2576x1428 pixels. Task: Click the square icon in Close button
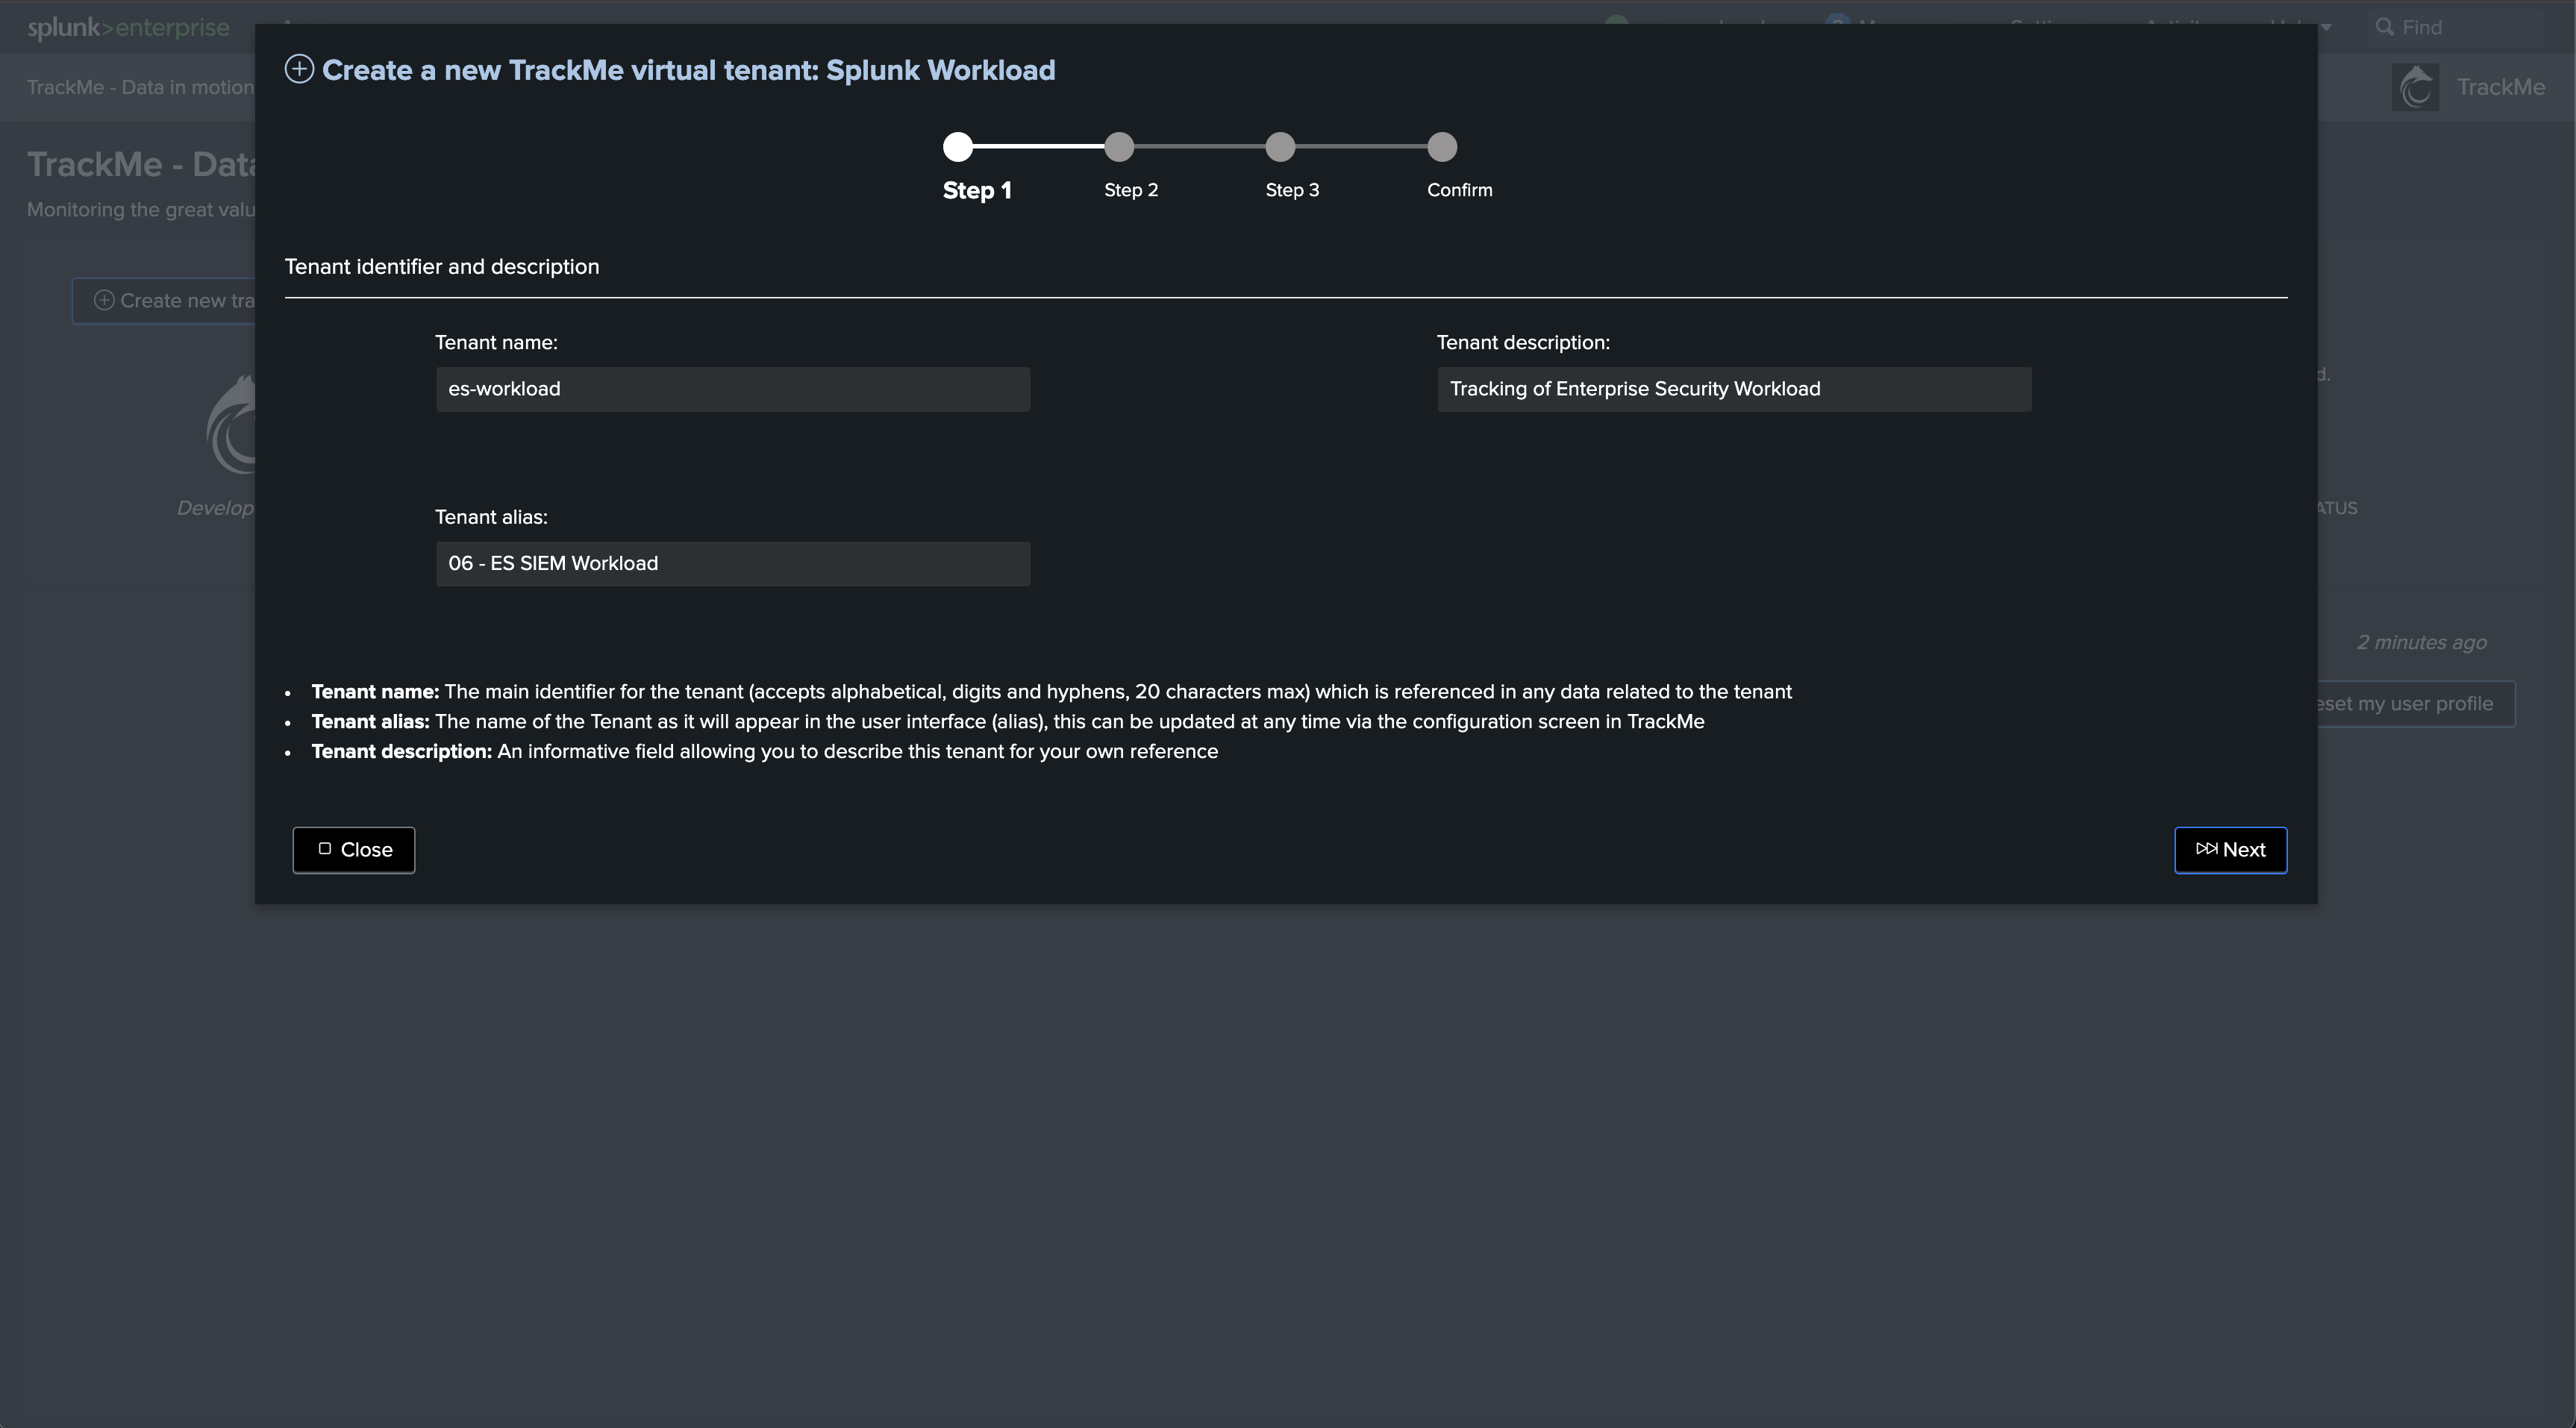click(325, 849)
